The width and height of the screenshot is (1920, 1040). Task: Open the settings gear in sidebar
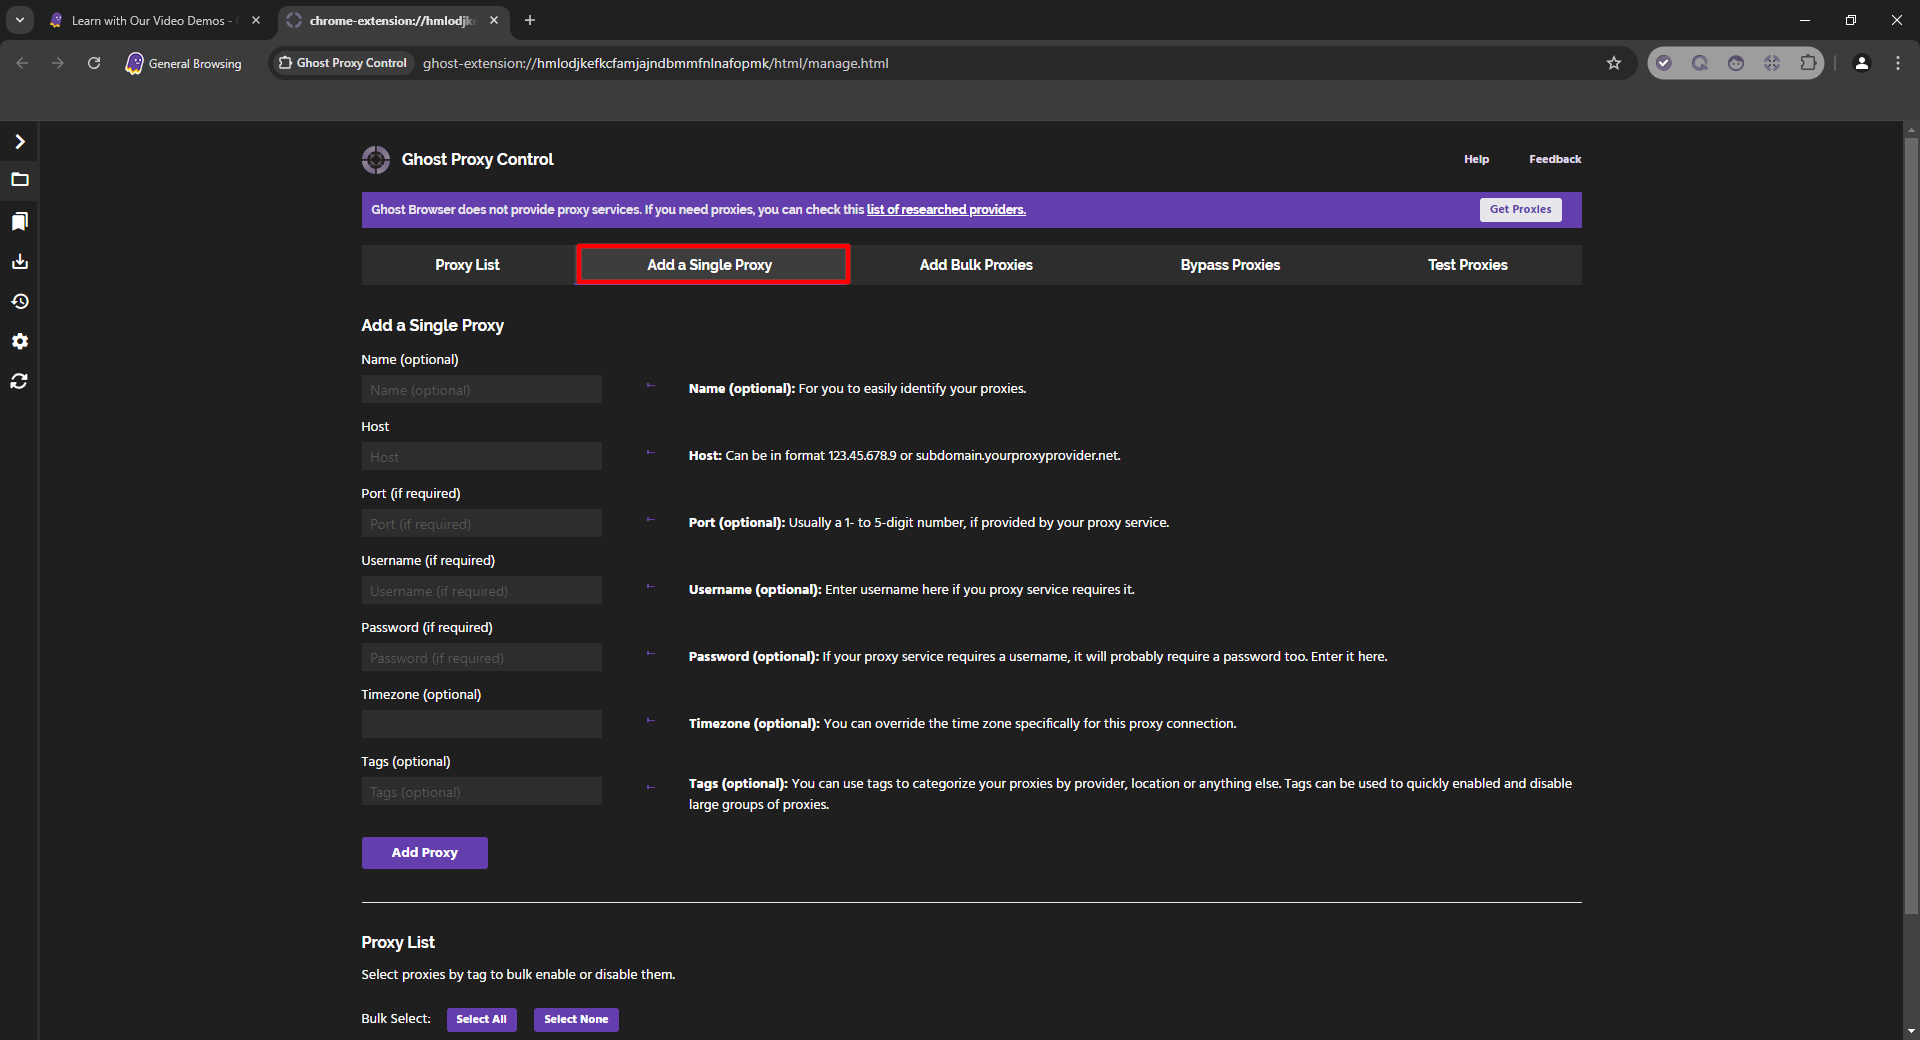tap(19, 341)
